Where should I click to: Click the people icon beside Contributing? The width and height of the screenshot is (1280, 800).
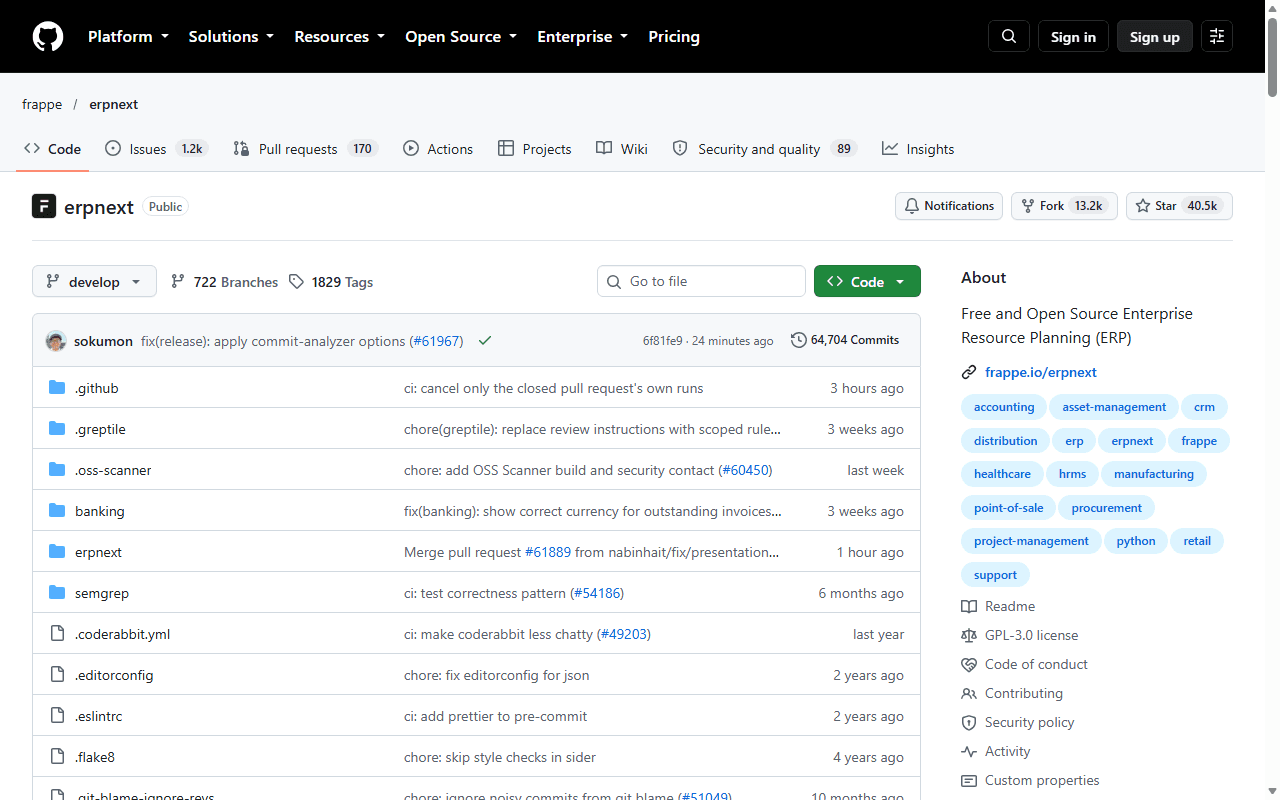[x=969, y=693]
